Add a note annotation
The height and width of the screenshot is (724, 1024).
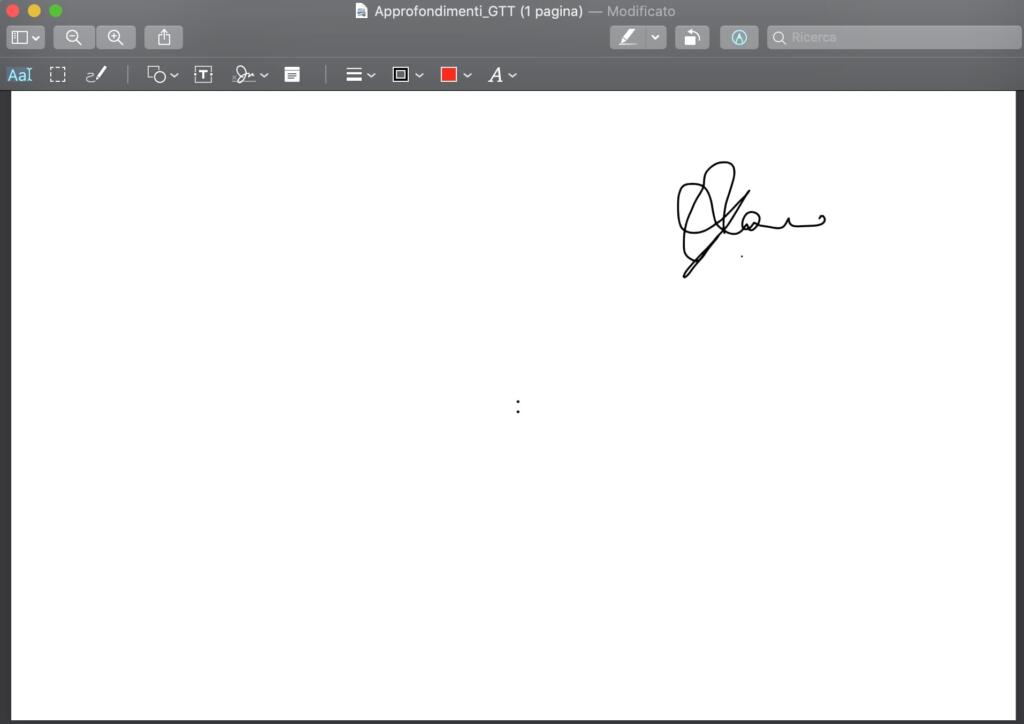(292, 75)
